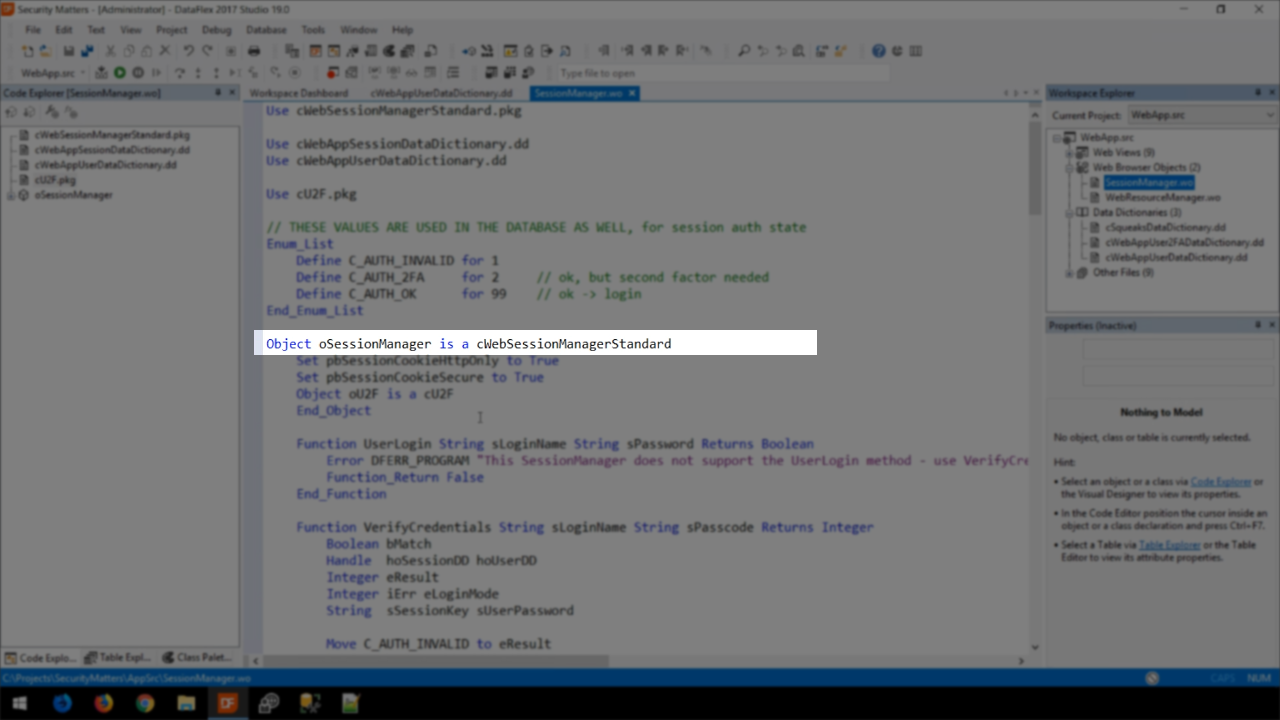Click the Undo arrow icon

188,51
